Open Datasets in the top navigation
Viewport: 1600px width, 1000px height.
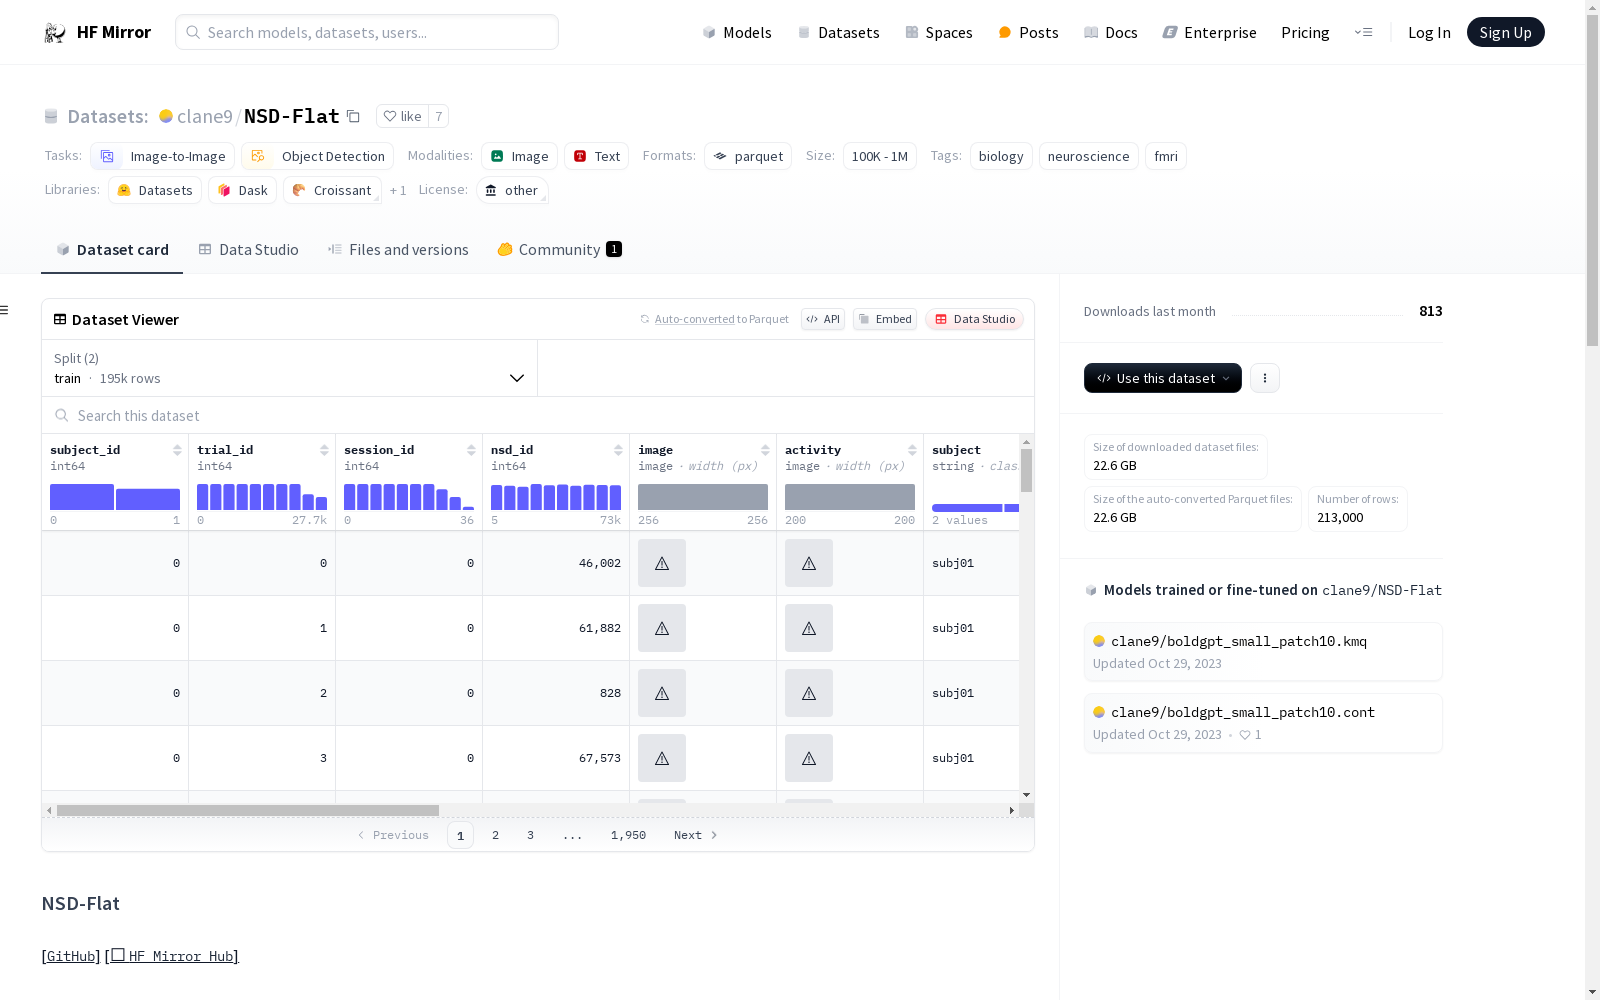coord(838,33)
